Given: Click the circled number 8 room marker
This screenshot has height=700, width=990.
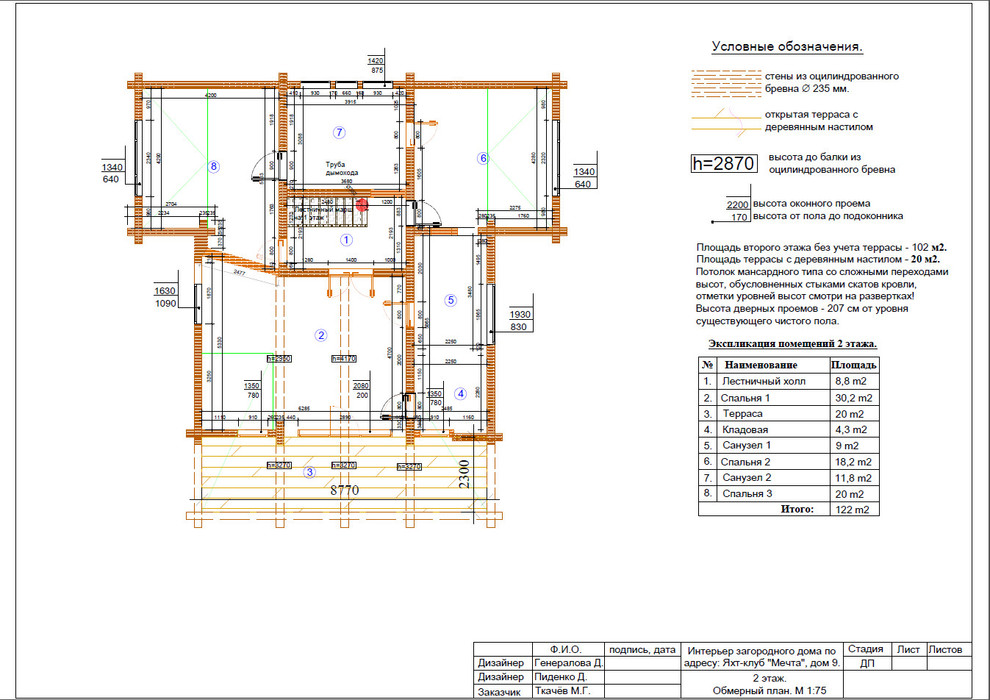Looking at the screenshot, I should (213, 166).
